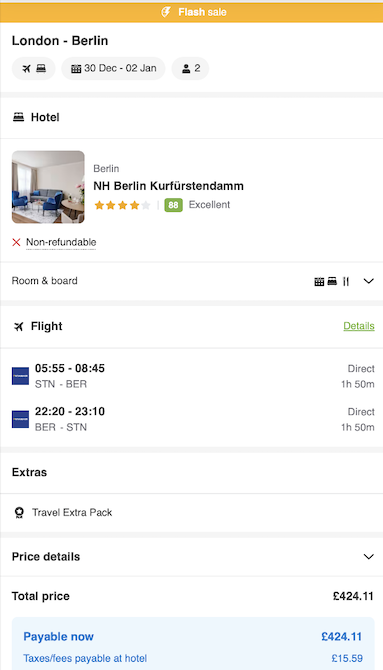Image resolution: width=383 pixels, height=670 pixels.
Task: Expand the Room & board chevron
Action: 368,281
